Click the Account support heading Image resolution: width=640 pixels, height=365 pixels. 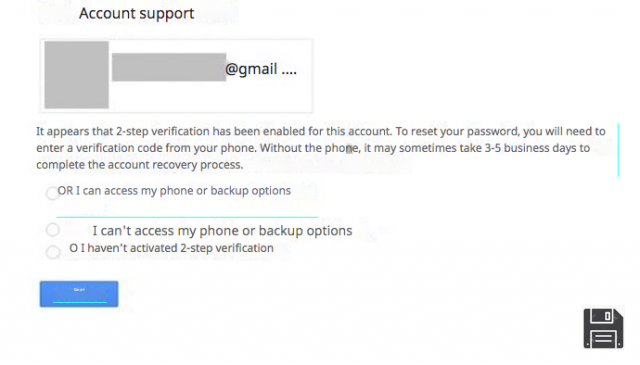(136, 13)
